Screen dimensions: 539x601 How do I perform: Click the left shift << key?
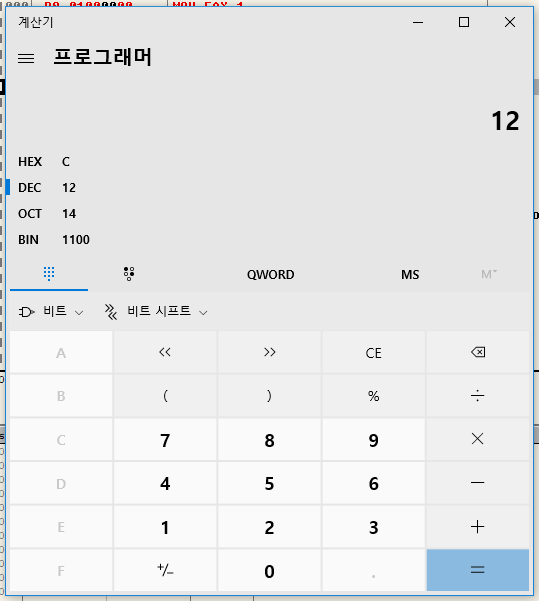click(x=165, y=352)
